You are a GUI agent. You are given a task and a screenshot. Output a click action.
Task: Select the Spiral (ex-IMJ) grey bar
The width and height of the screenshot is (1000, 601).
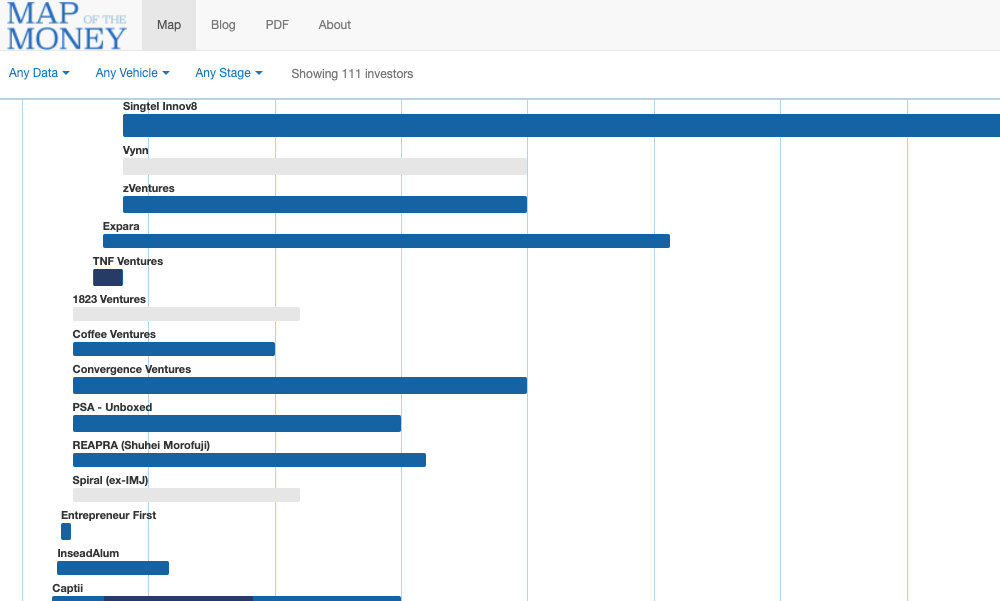pyautogui.click(x=186, y=495)
